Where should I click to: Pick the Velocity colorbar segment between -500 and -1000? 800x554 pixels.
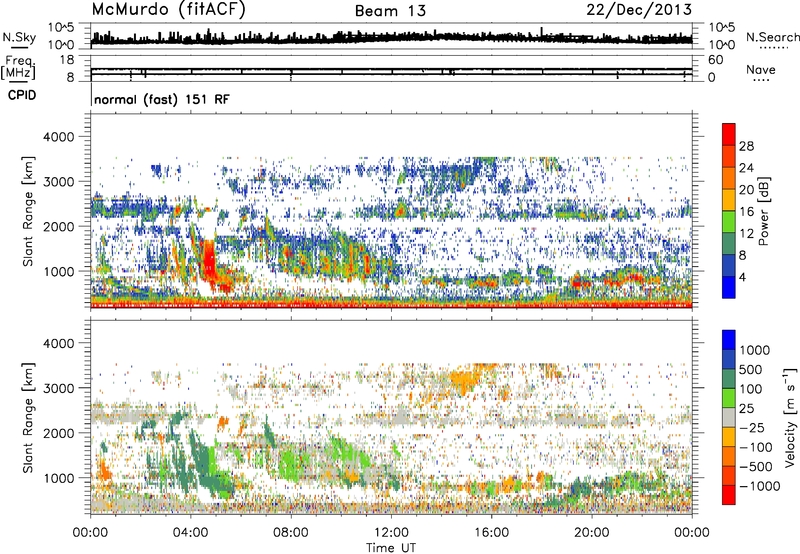(x=729, y=475)
